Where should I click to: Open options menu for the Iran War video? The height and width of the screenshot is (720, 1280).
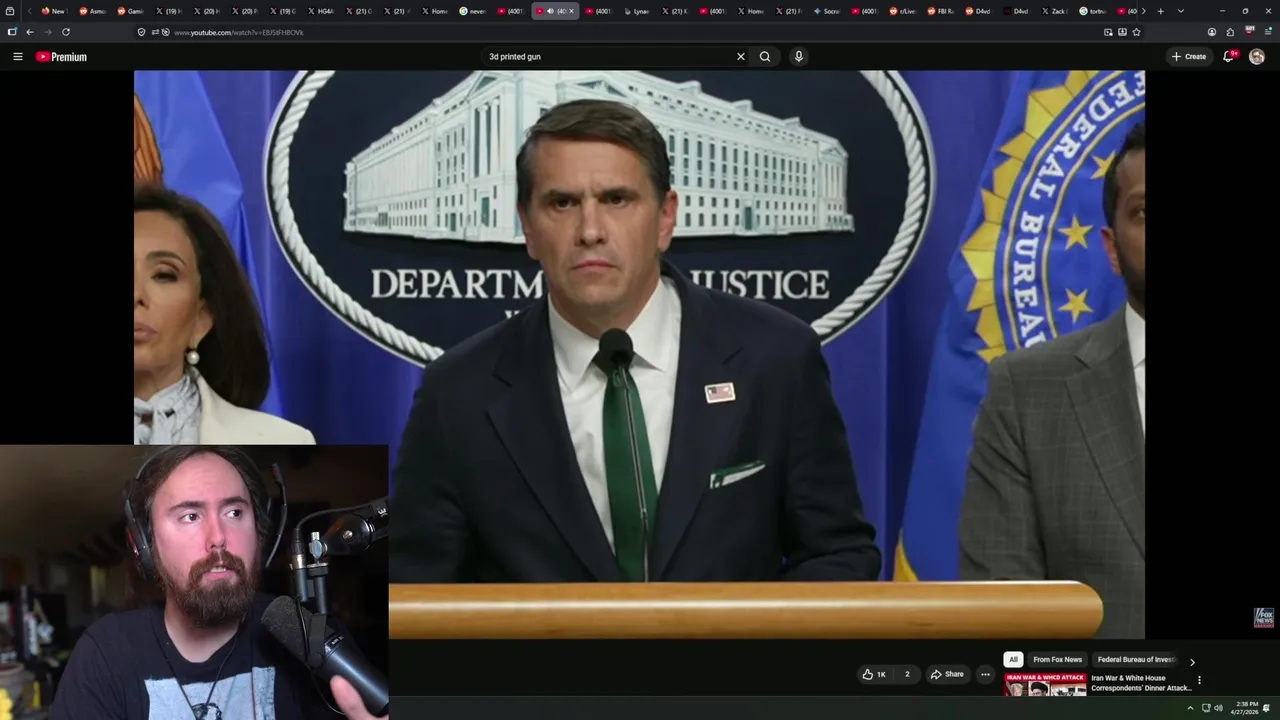(1199, 681)
